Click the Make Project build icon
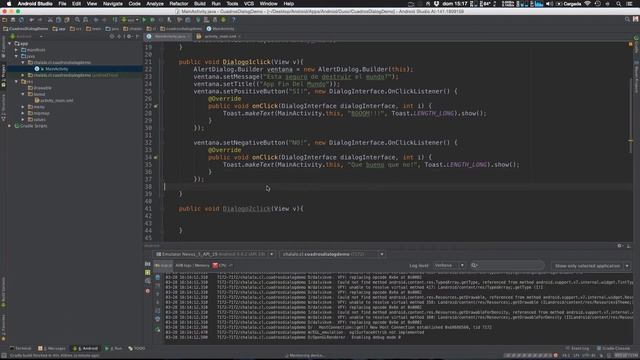 click(x=115, y=20)
